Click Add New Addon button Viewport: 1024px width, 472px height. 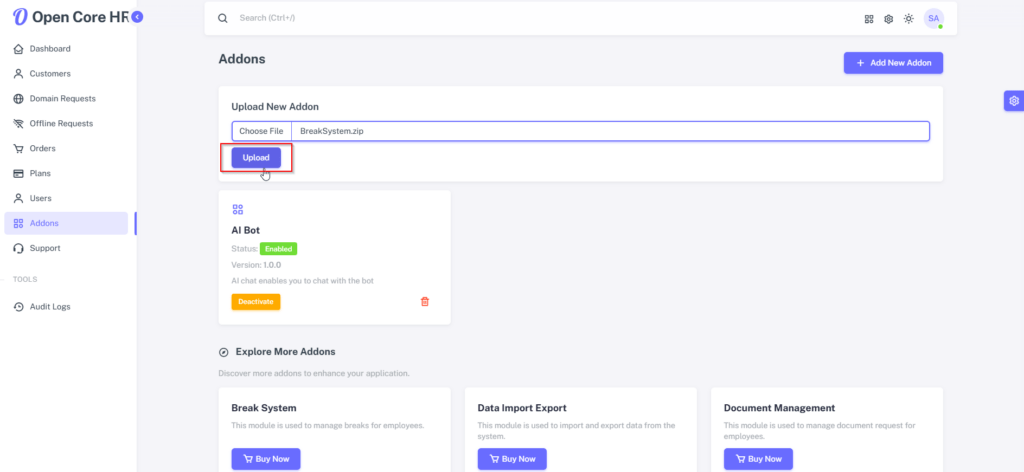(x=893, y=63)
